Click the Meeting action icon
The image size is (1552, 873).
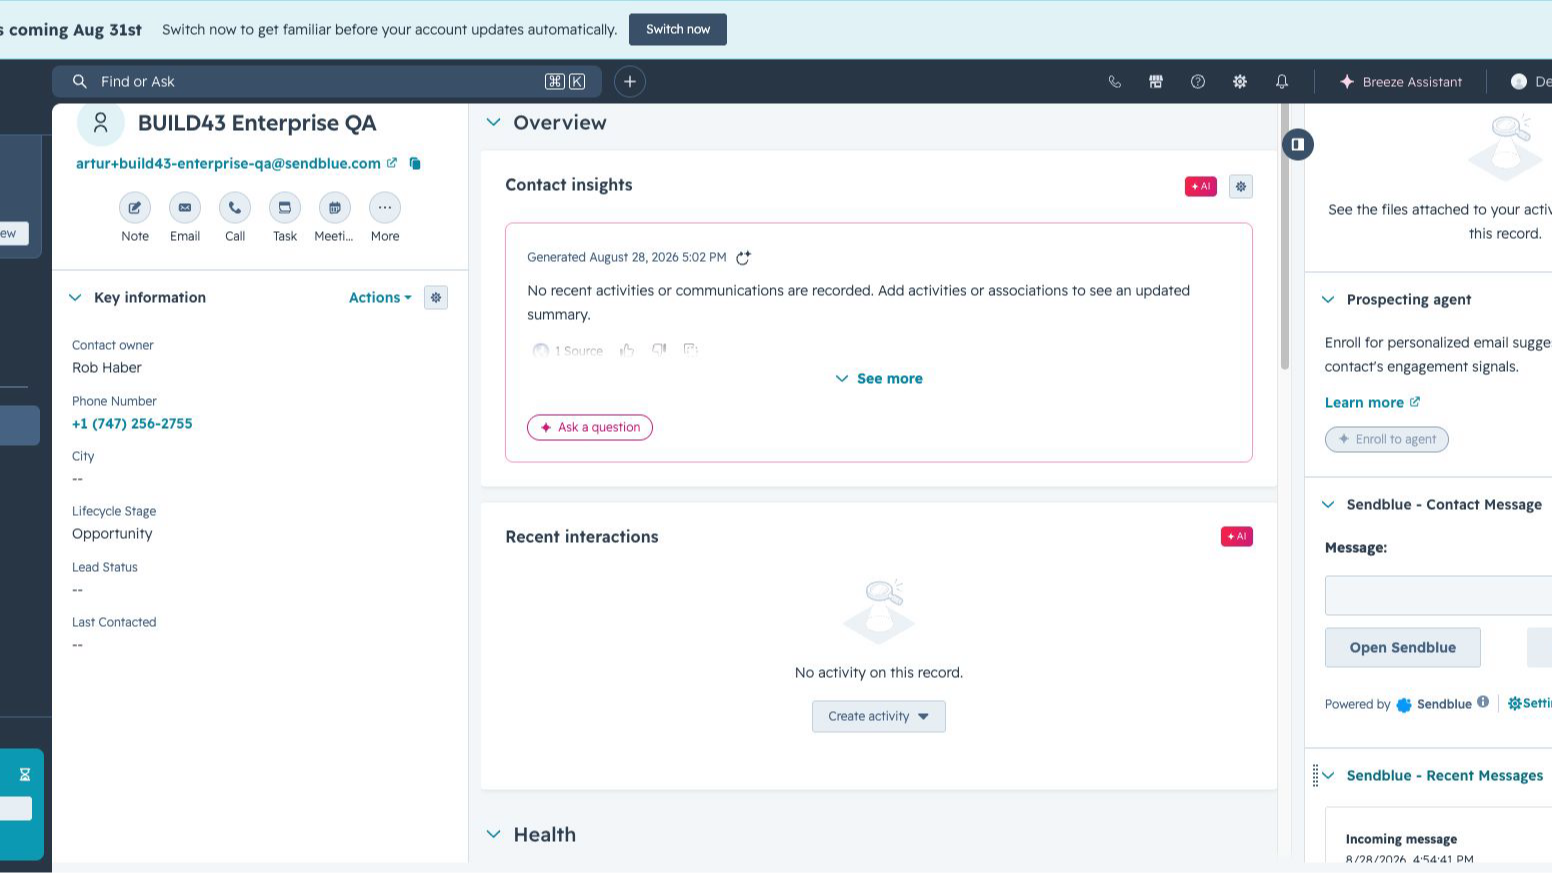[x=335, y=208]
